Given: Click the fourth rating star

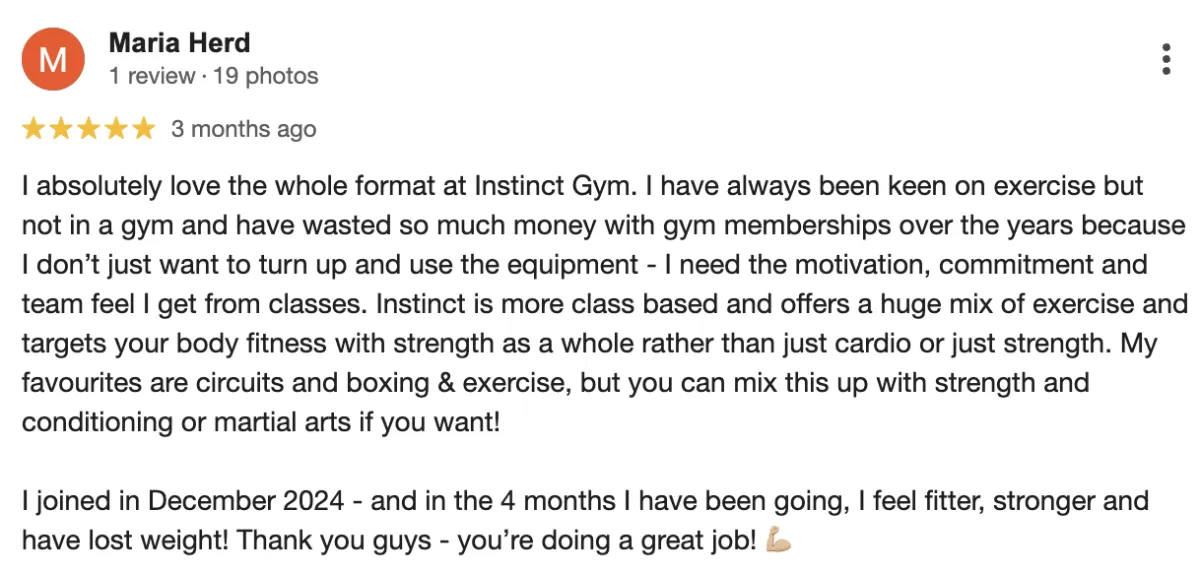Looking at the screenshot, I should pos(117,129).
